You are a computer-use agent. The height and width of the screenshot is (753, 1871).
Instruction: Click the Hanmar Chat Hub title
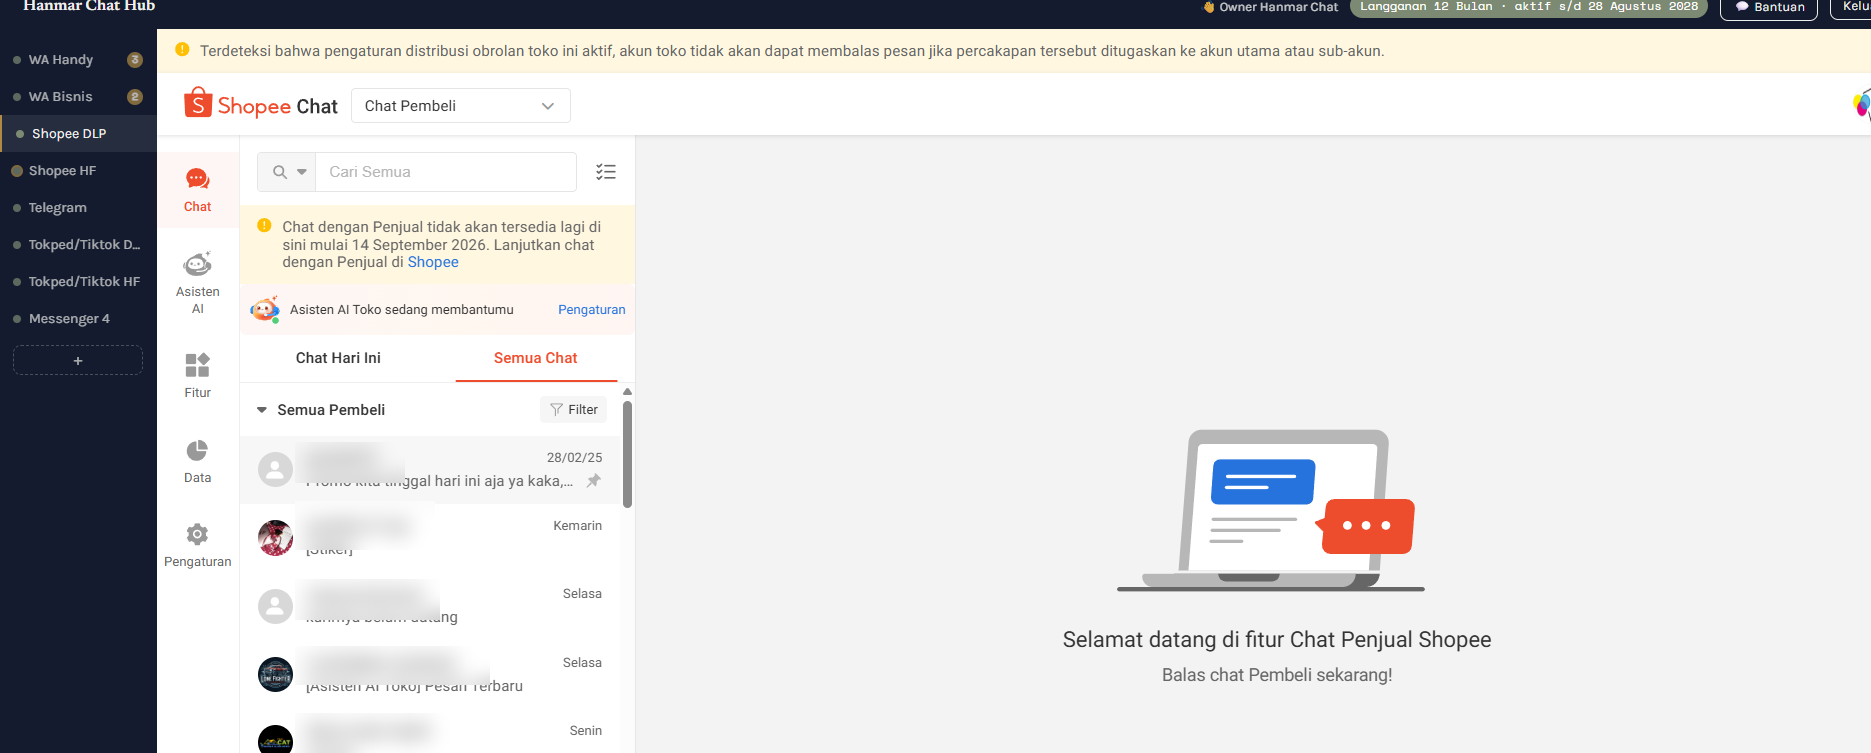pos(89,6)
